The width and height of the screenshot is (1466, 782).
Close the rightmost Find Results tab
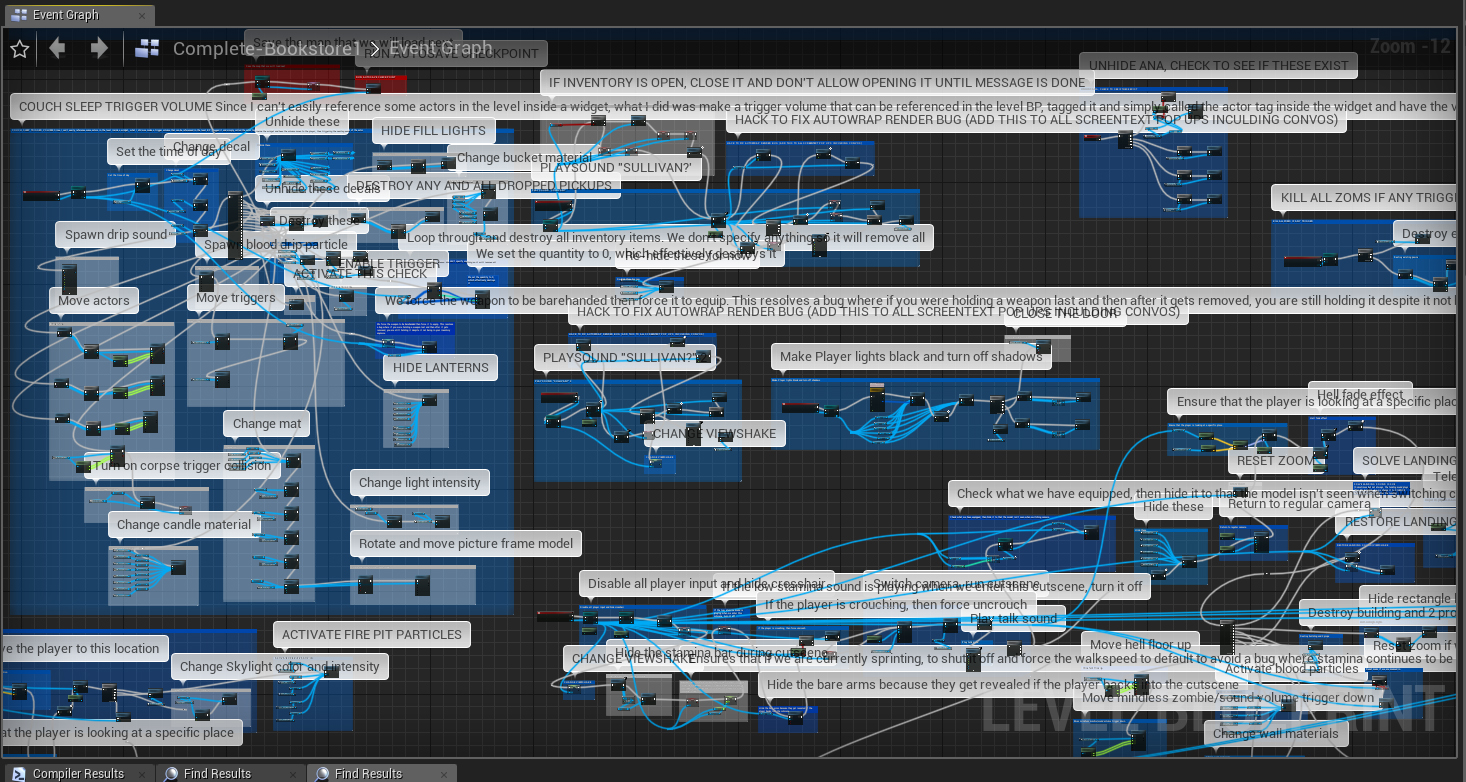446,774
